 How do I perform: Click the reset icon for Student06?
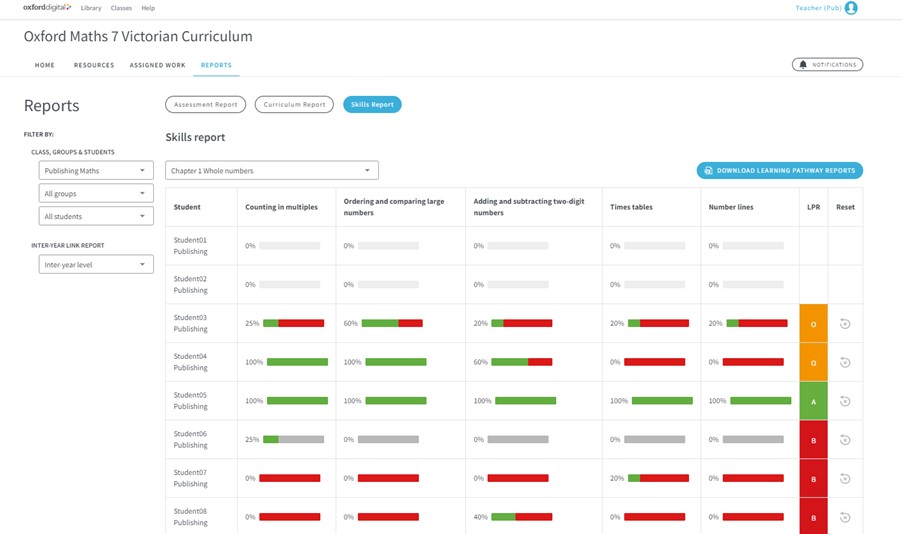click(844, 440)
